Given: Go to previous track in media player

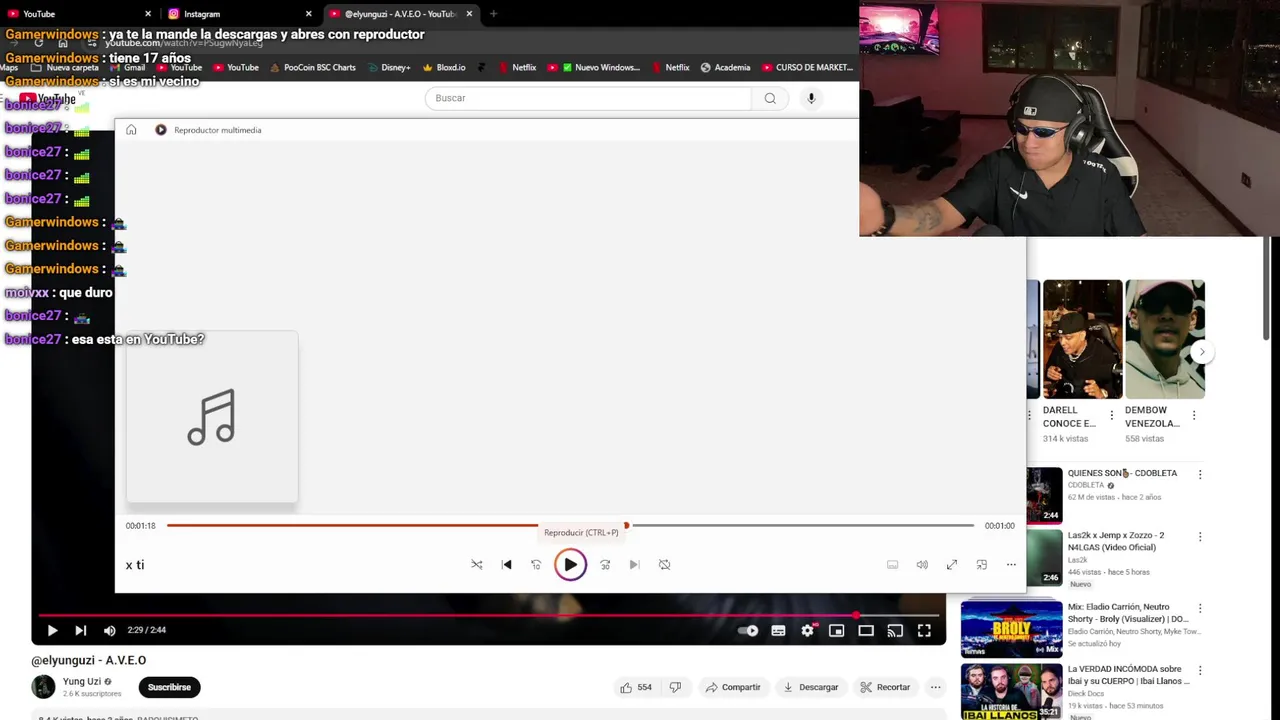Looking at the screenshot, I should [507, 565].
